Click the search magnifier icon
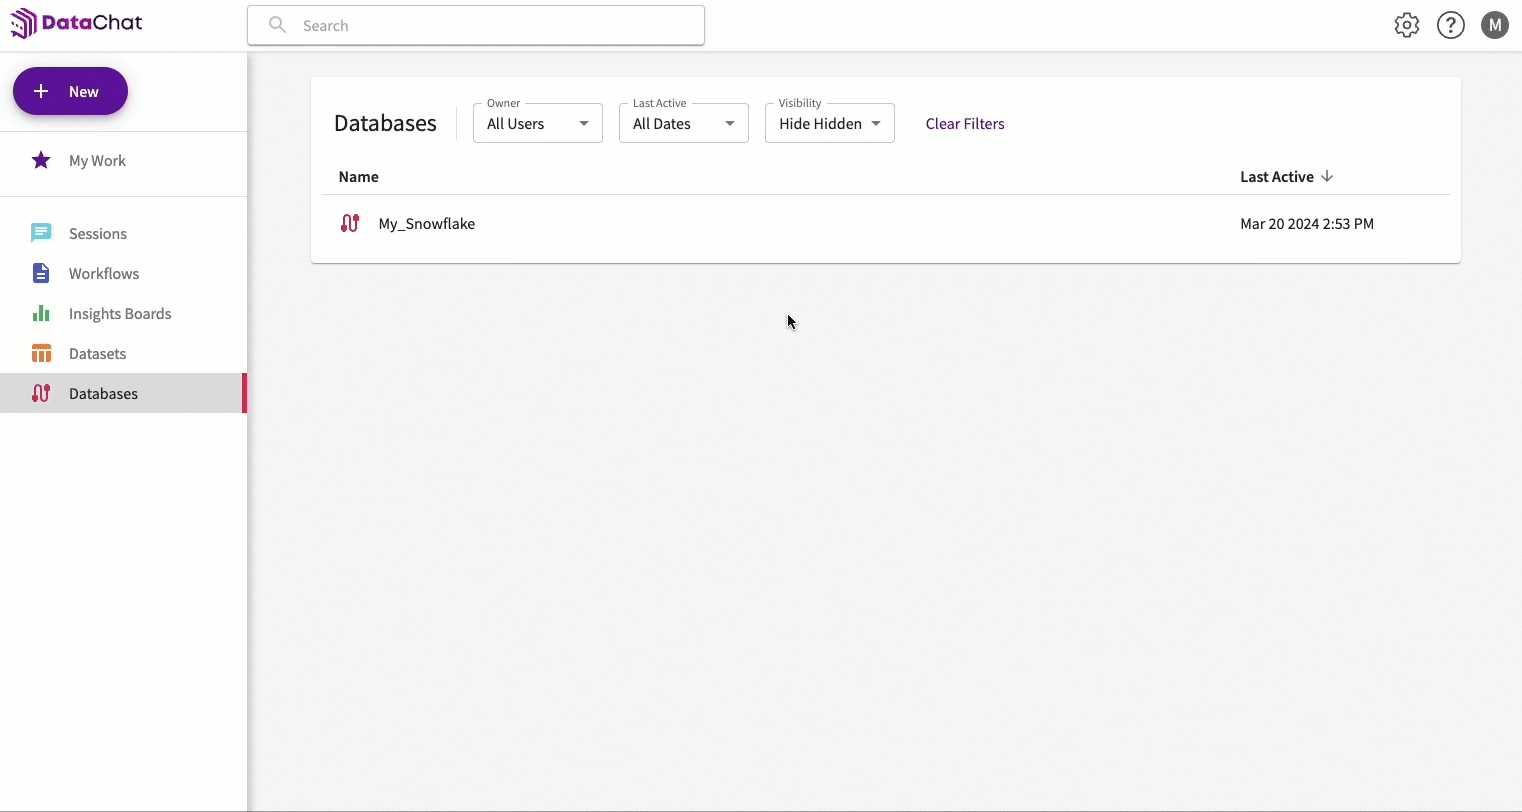The height and width of the screenshot is (812, 1522). (277, 25)
